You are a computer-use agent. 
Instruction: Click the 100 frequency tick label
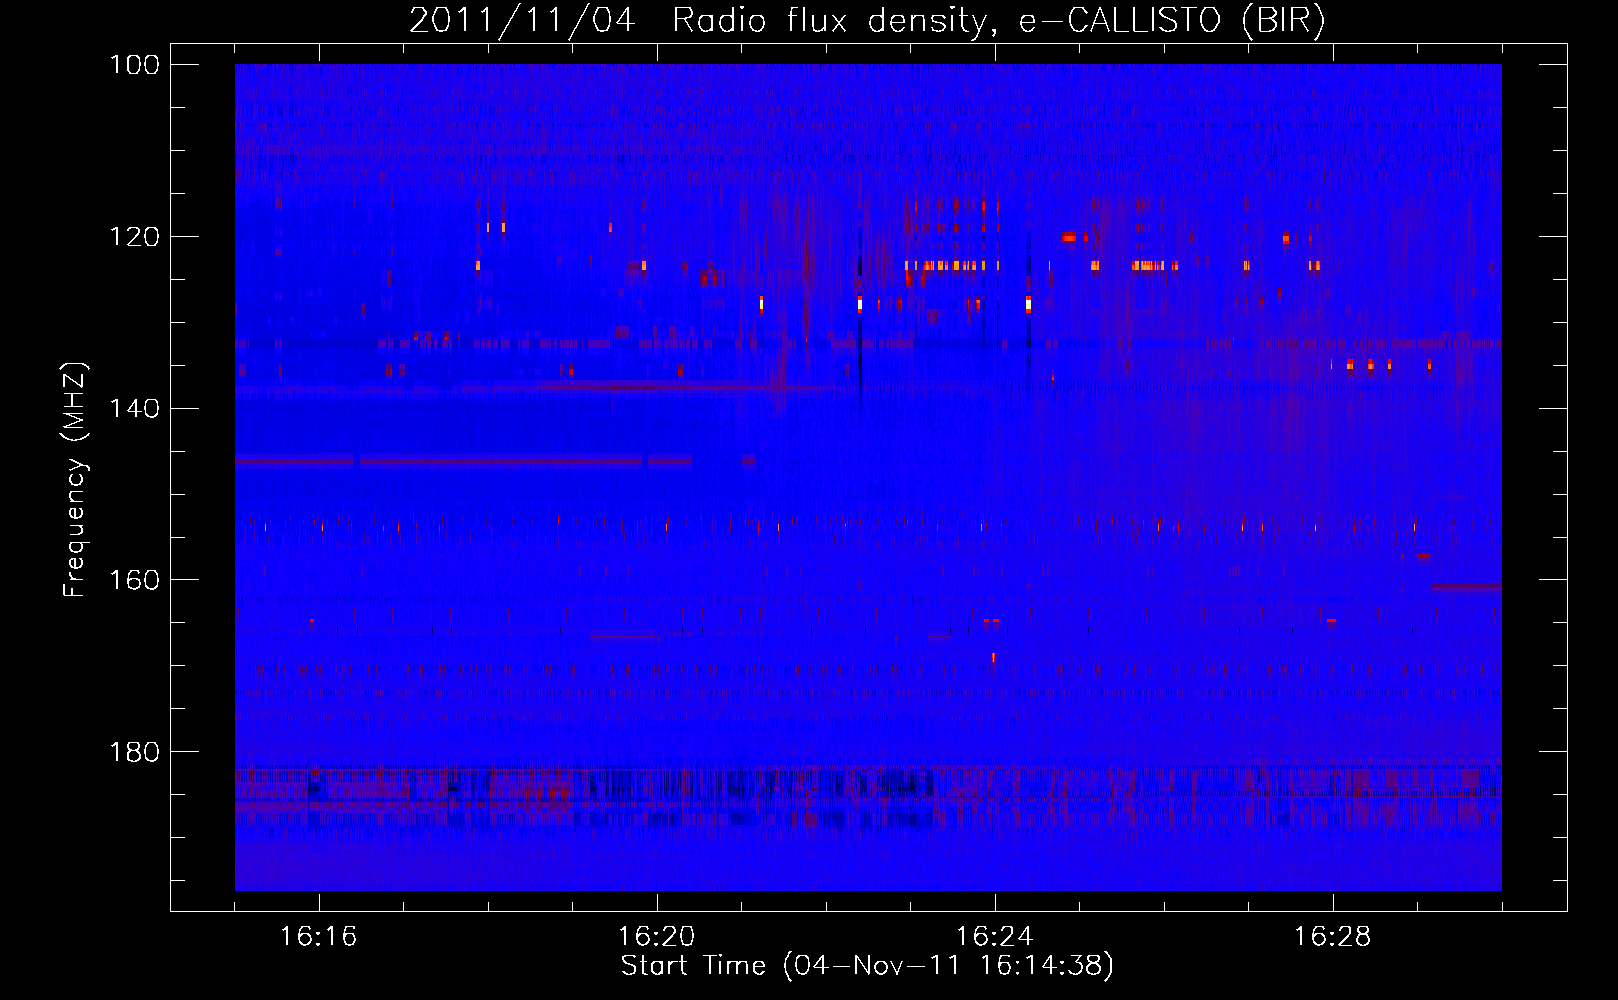pyautogui.click(x=133, y=64)
